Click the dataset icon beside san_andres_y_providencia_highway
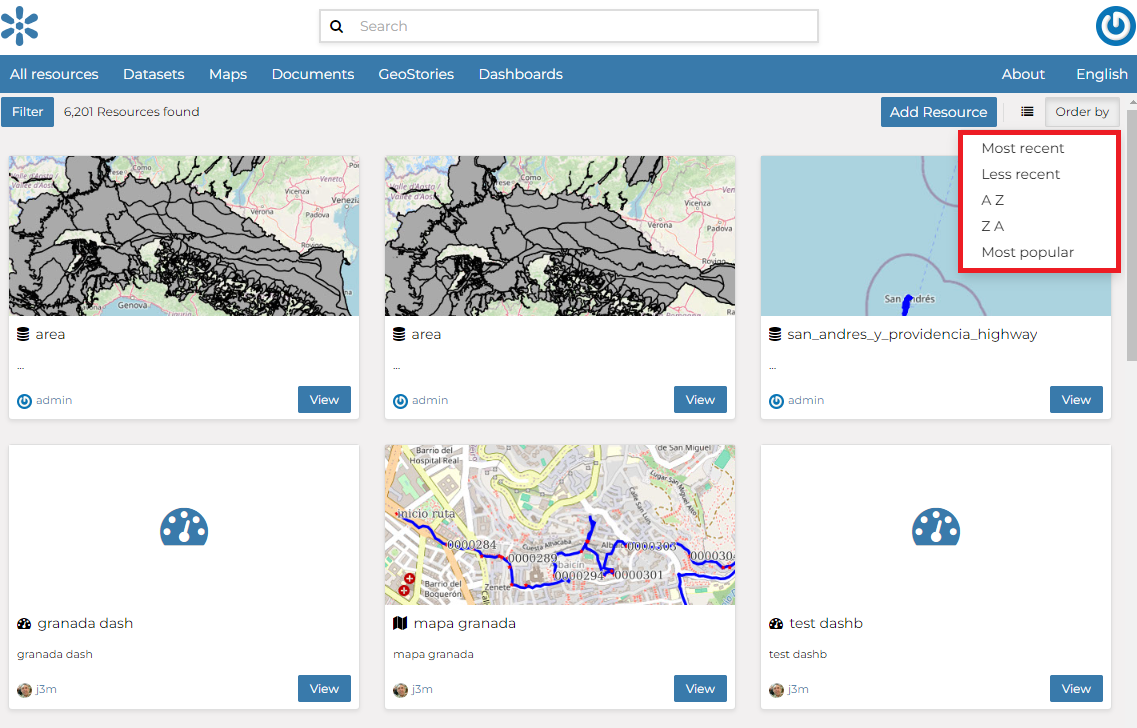The image size is (1137, 728). click(774, 334)
